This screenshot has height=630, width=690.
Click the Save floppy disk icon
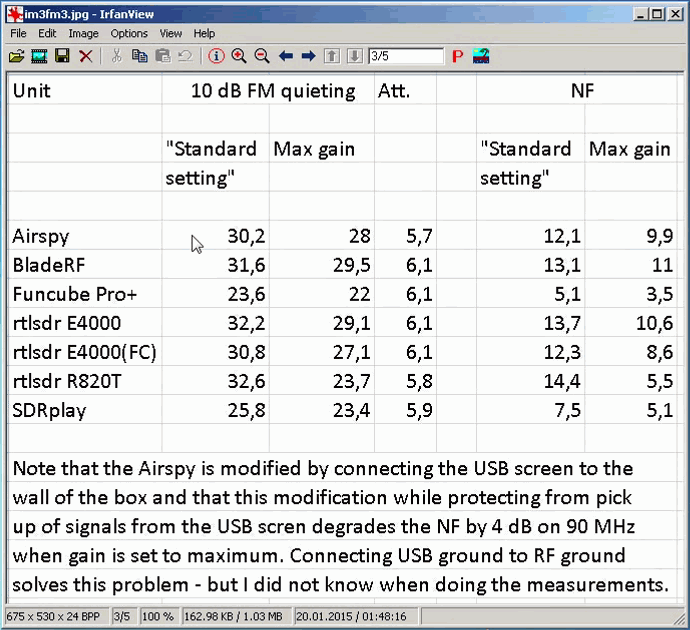62,56
